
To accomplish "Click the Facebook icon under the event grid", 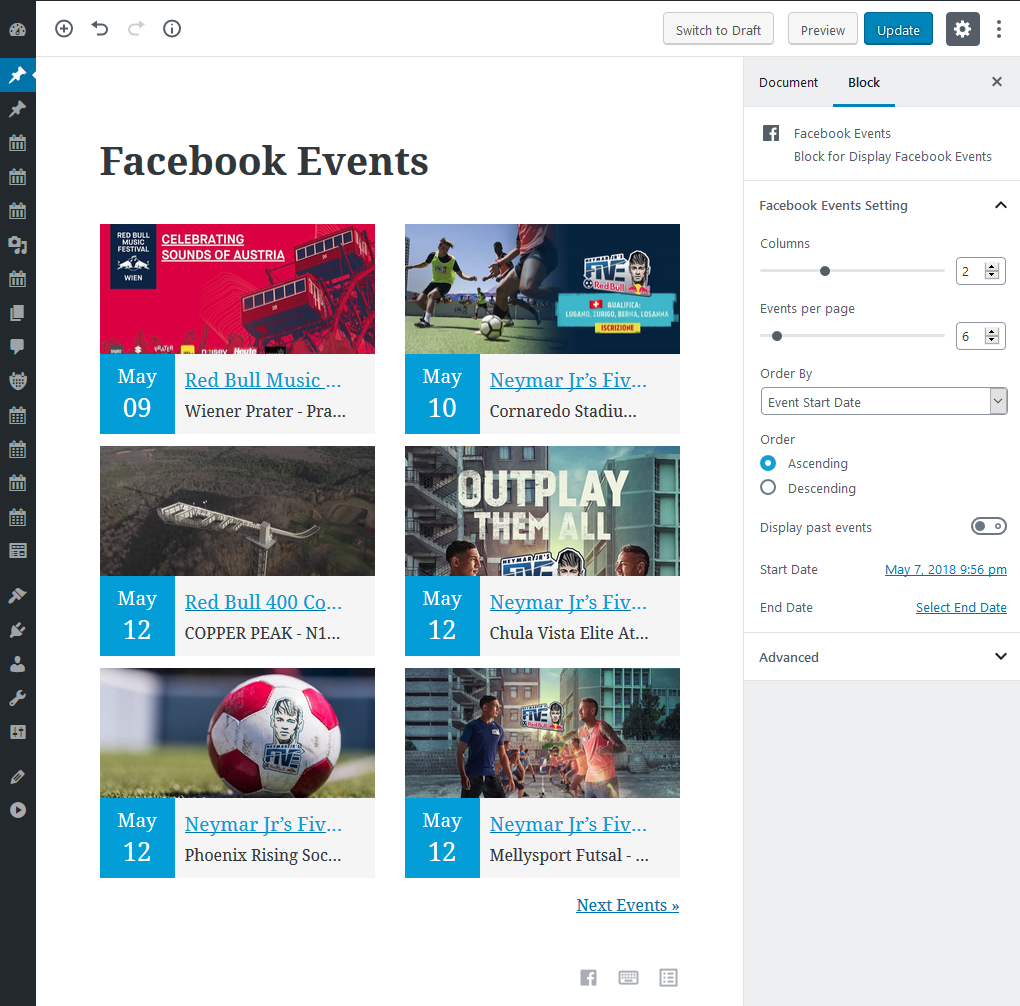I will tap(588, 977).
